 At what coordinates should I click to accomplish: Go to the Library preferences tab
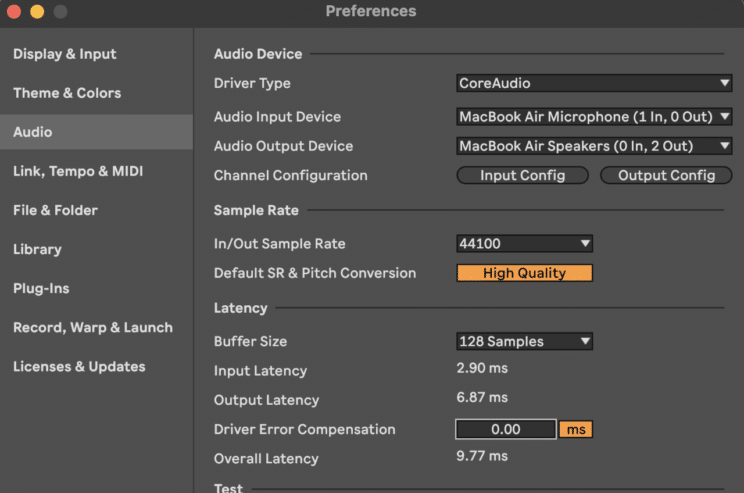click(x=37, y=250)
